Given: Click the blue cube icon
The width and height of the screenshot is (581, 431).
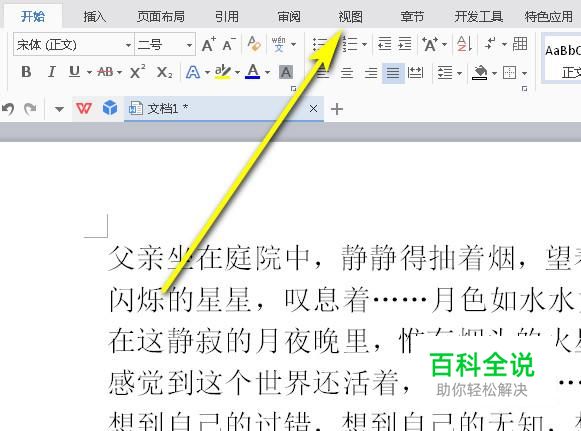Looking at the screenshot, I should pos(110,108).
